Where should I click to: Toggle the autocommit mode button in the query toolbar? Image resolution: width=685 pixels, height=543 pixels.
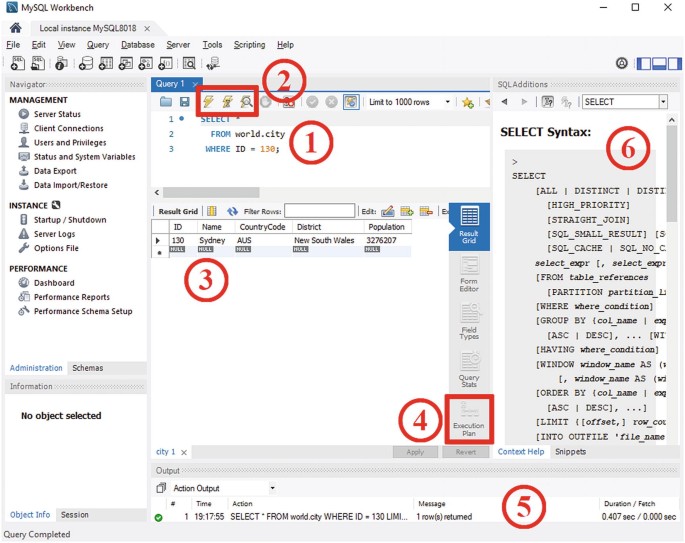(351, 102)
